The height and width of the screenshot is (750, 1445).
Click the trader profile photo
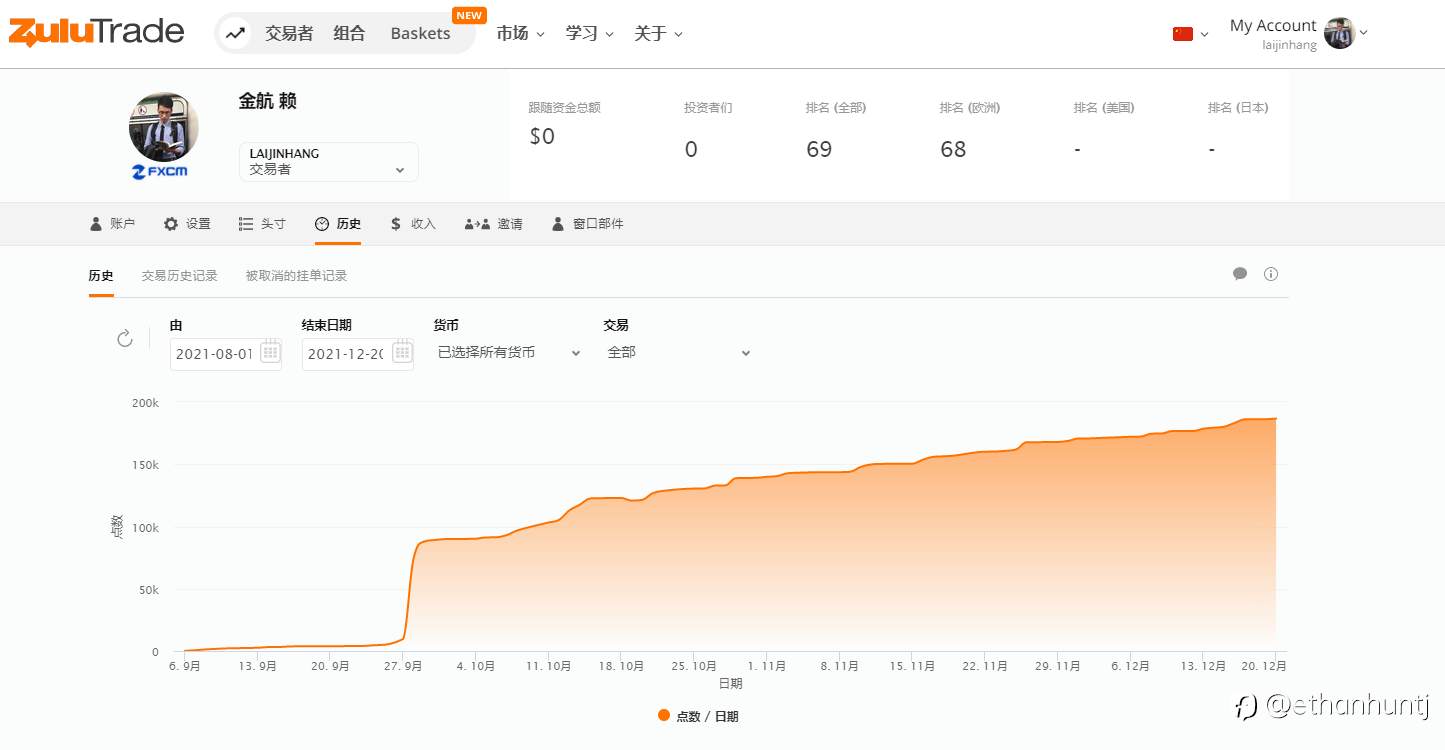pos(164,127)
